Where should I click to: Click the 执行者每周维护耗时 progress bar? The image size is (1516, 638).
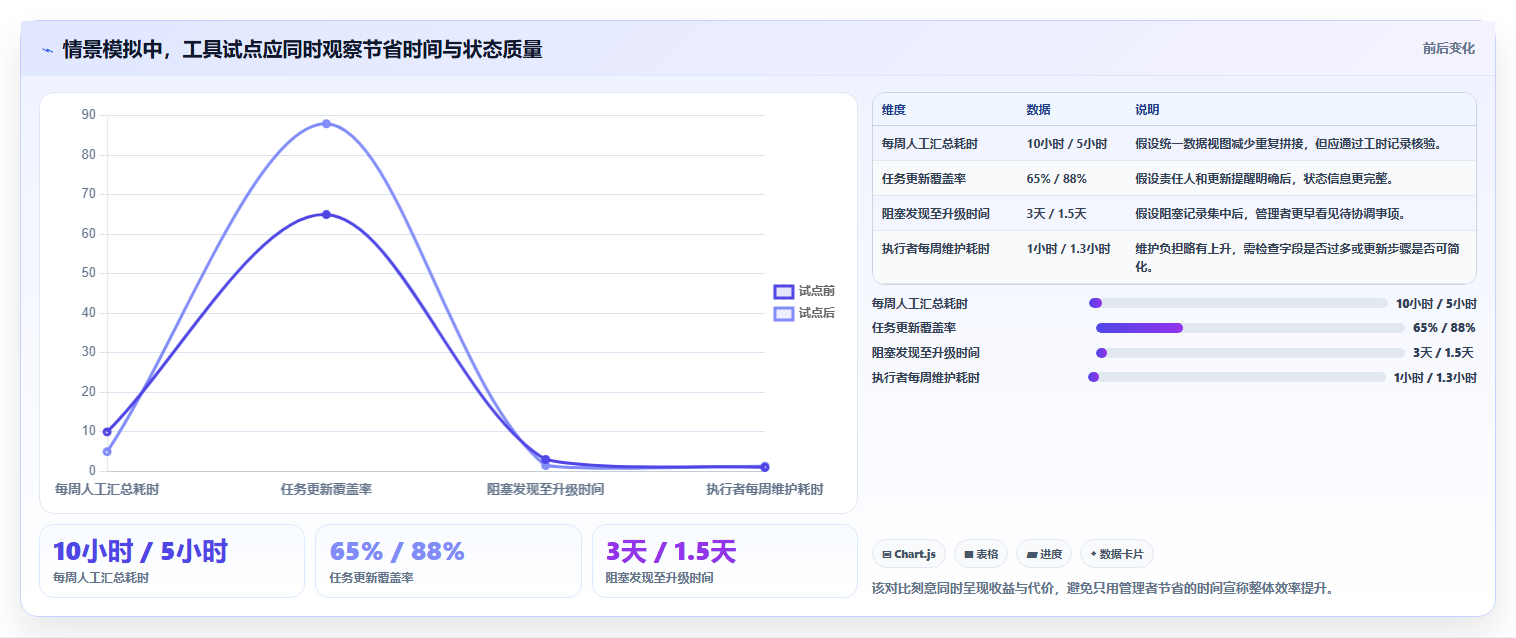1237,377
